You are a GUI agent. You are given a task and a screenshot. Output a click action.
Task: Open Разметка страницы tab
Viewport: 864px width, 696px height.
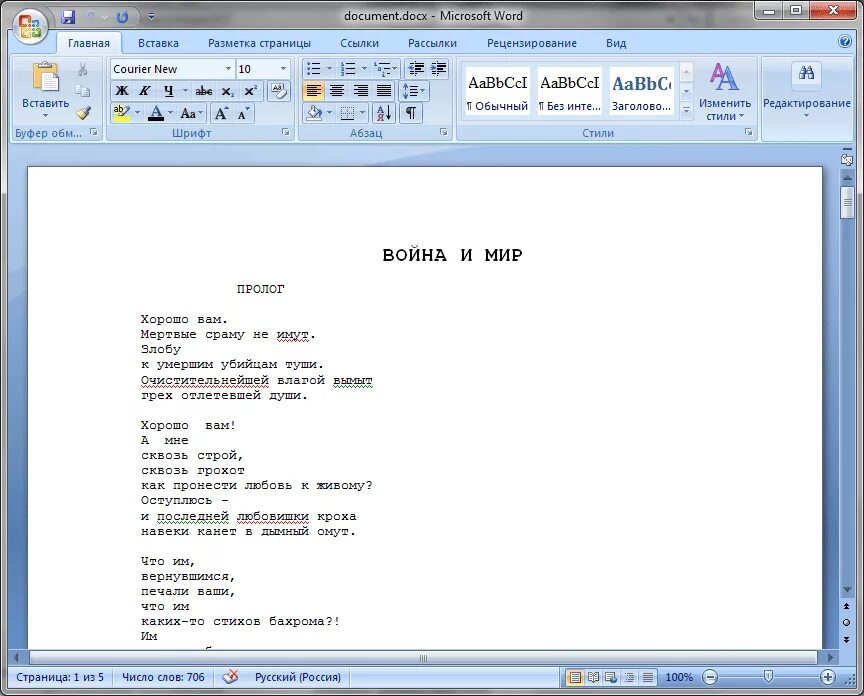coord(259,43)
